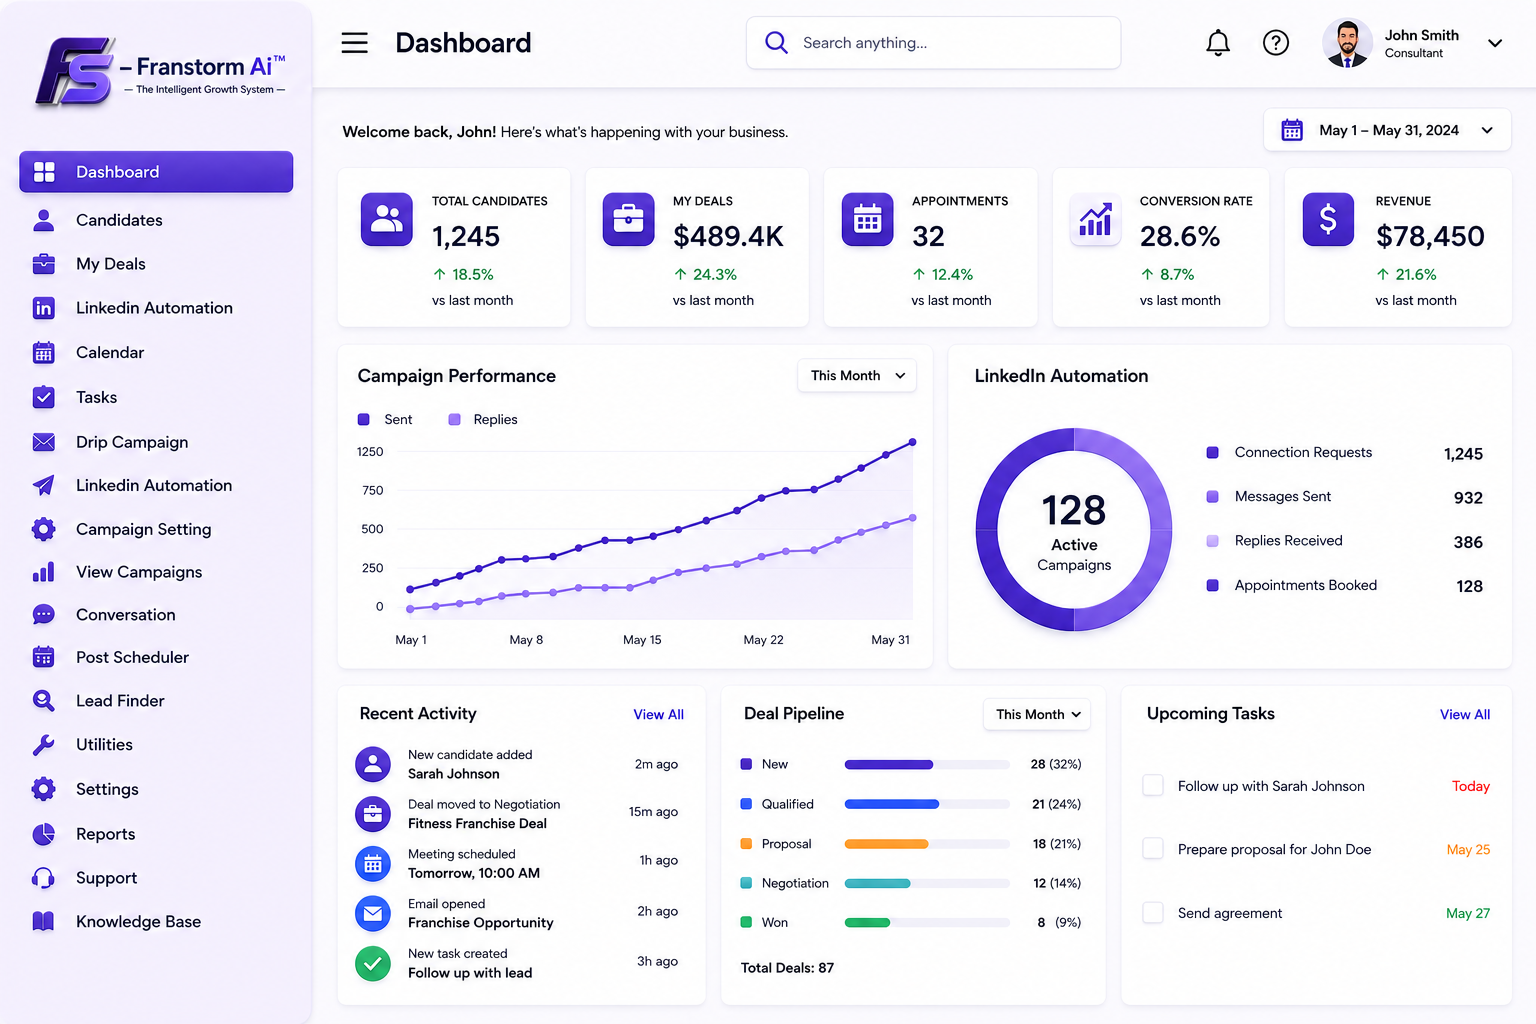Click the Today due label
Screen dimensions: 1536x1024
click(1470, 786)
